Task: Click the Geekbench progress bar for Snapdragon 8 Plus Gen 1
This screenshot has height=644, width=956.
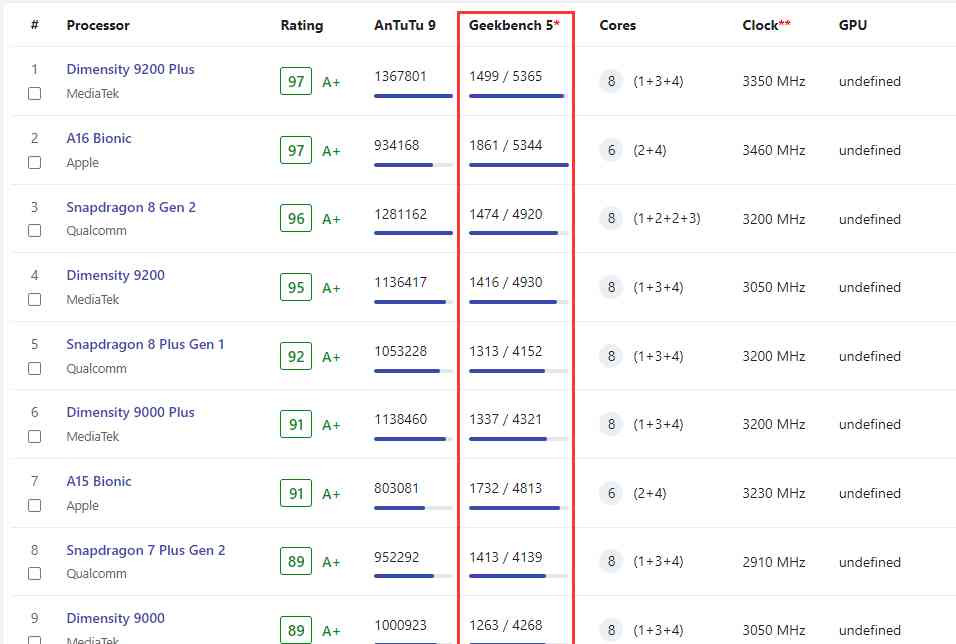Action: (518, 371)
